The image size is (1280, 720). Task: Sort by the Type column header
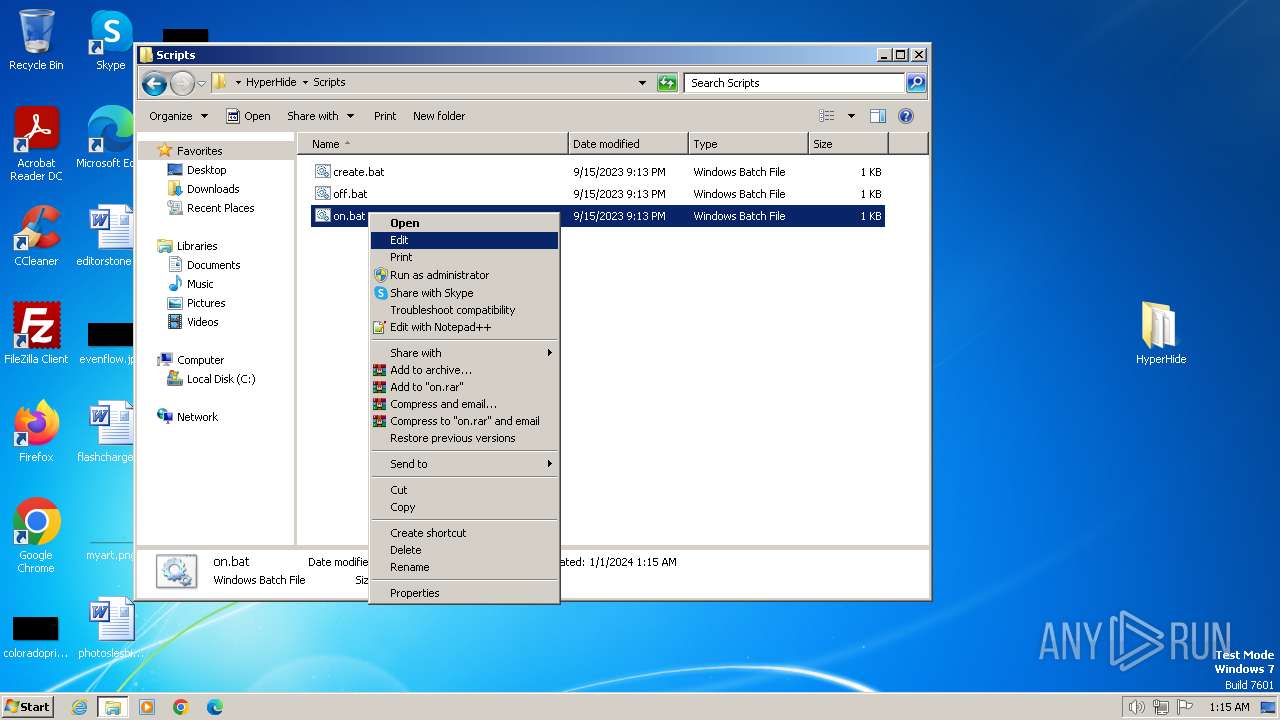tap(748, 144)
